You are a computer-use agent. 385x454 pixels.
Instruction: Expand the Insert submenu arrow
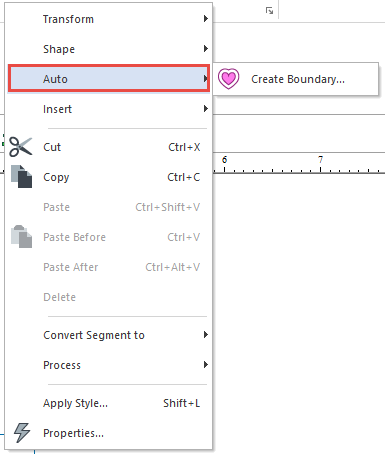pyautogui.click(x=206, y=109)
